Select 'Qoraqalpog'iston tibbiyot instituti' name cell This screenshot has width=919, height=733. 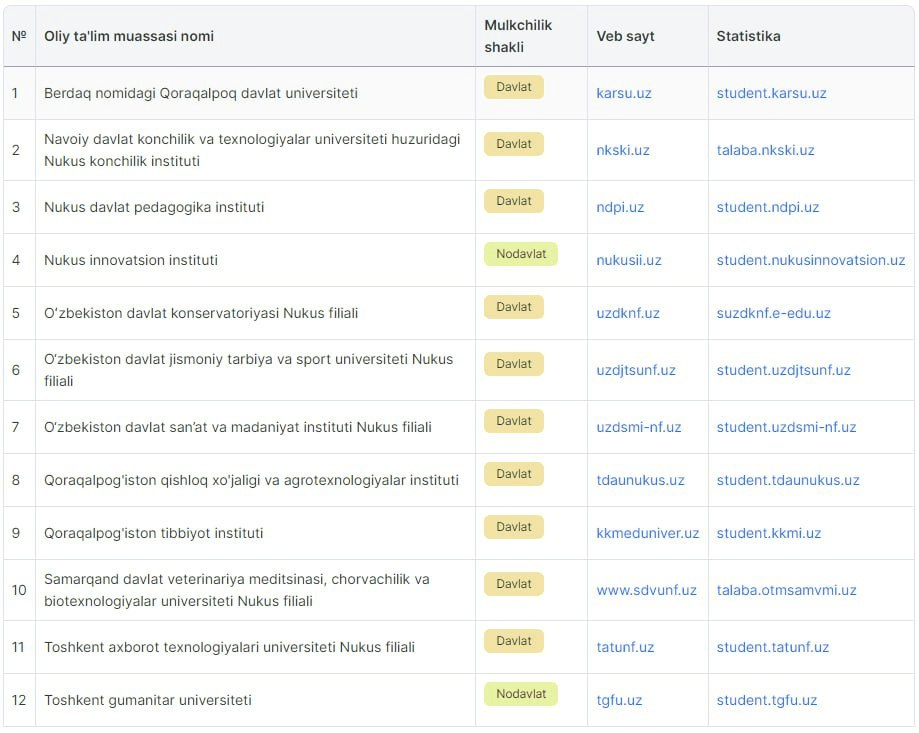point(255,533)
